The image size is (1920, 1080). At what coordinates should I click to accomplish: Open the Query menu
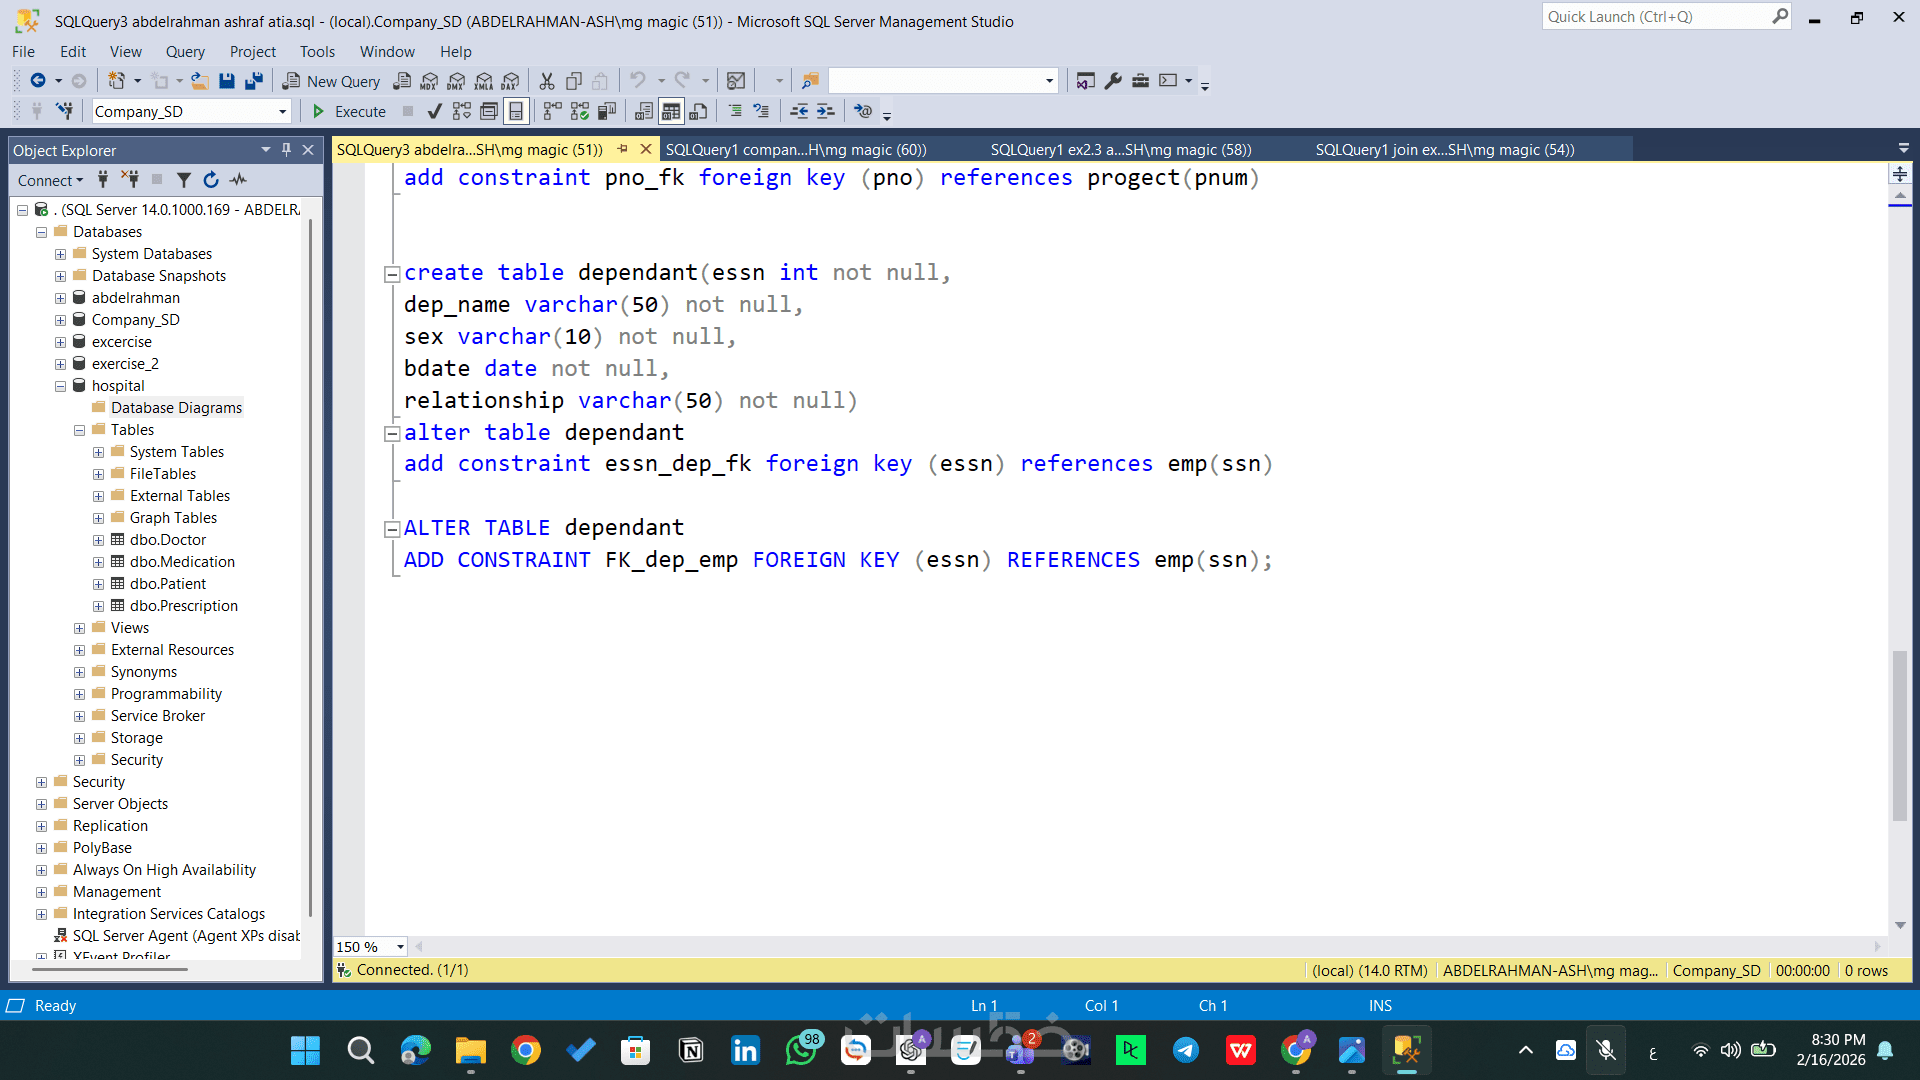click(x=185, y=52)
